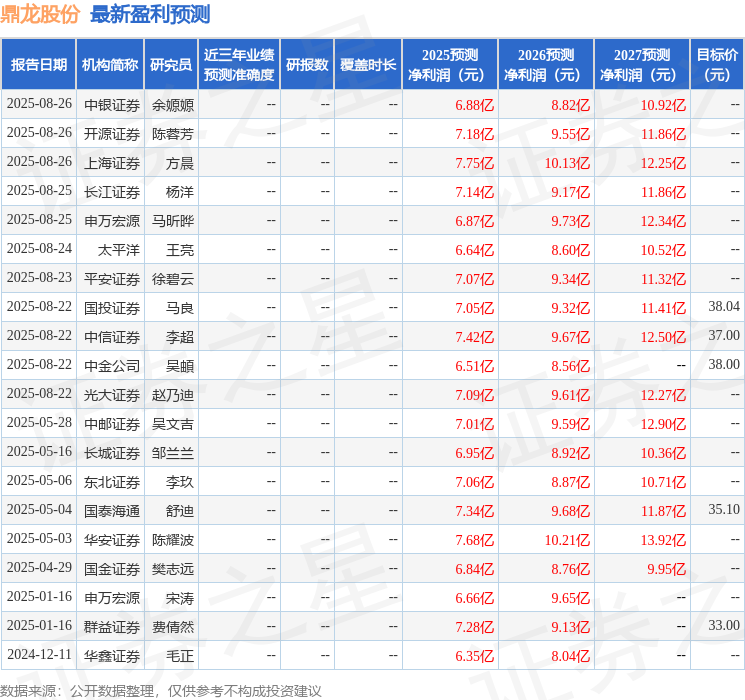Screen dimensions: 745x700
Task: Click the 鼎龙股份 title text
Action: 40,14
